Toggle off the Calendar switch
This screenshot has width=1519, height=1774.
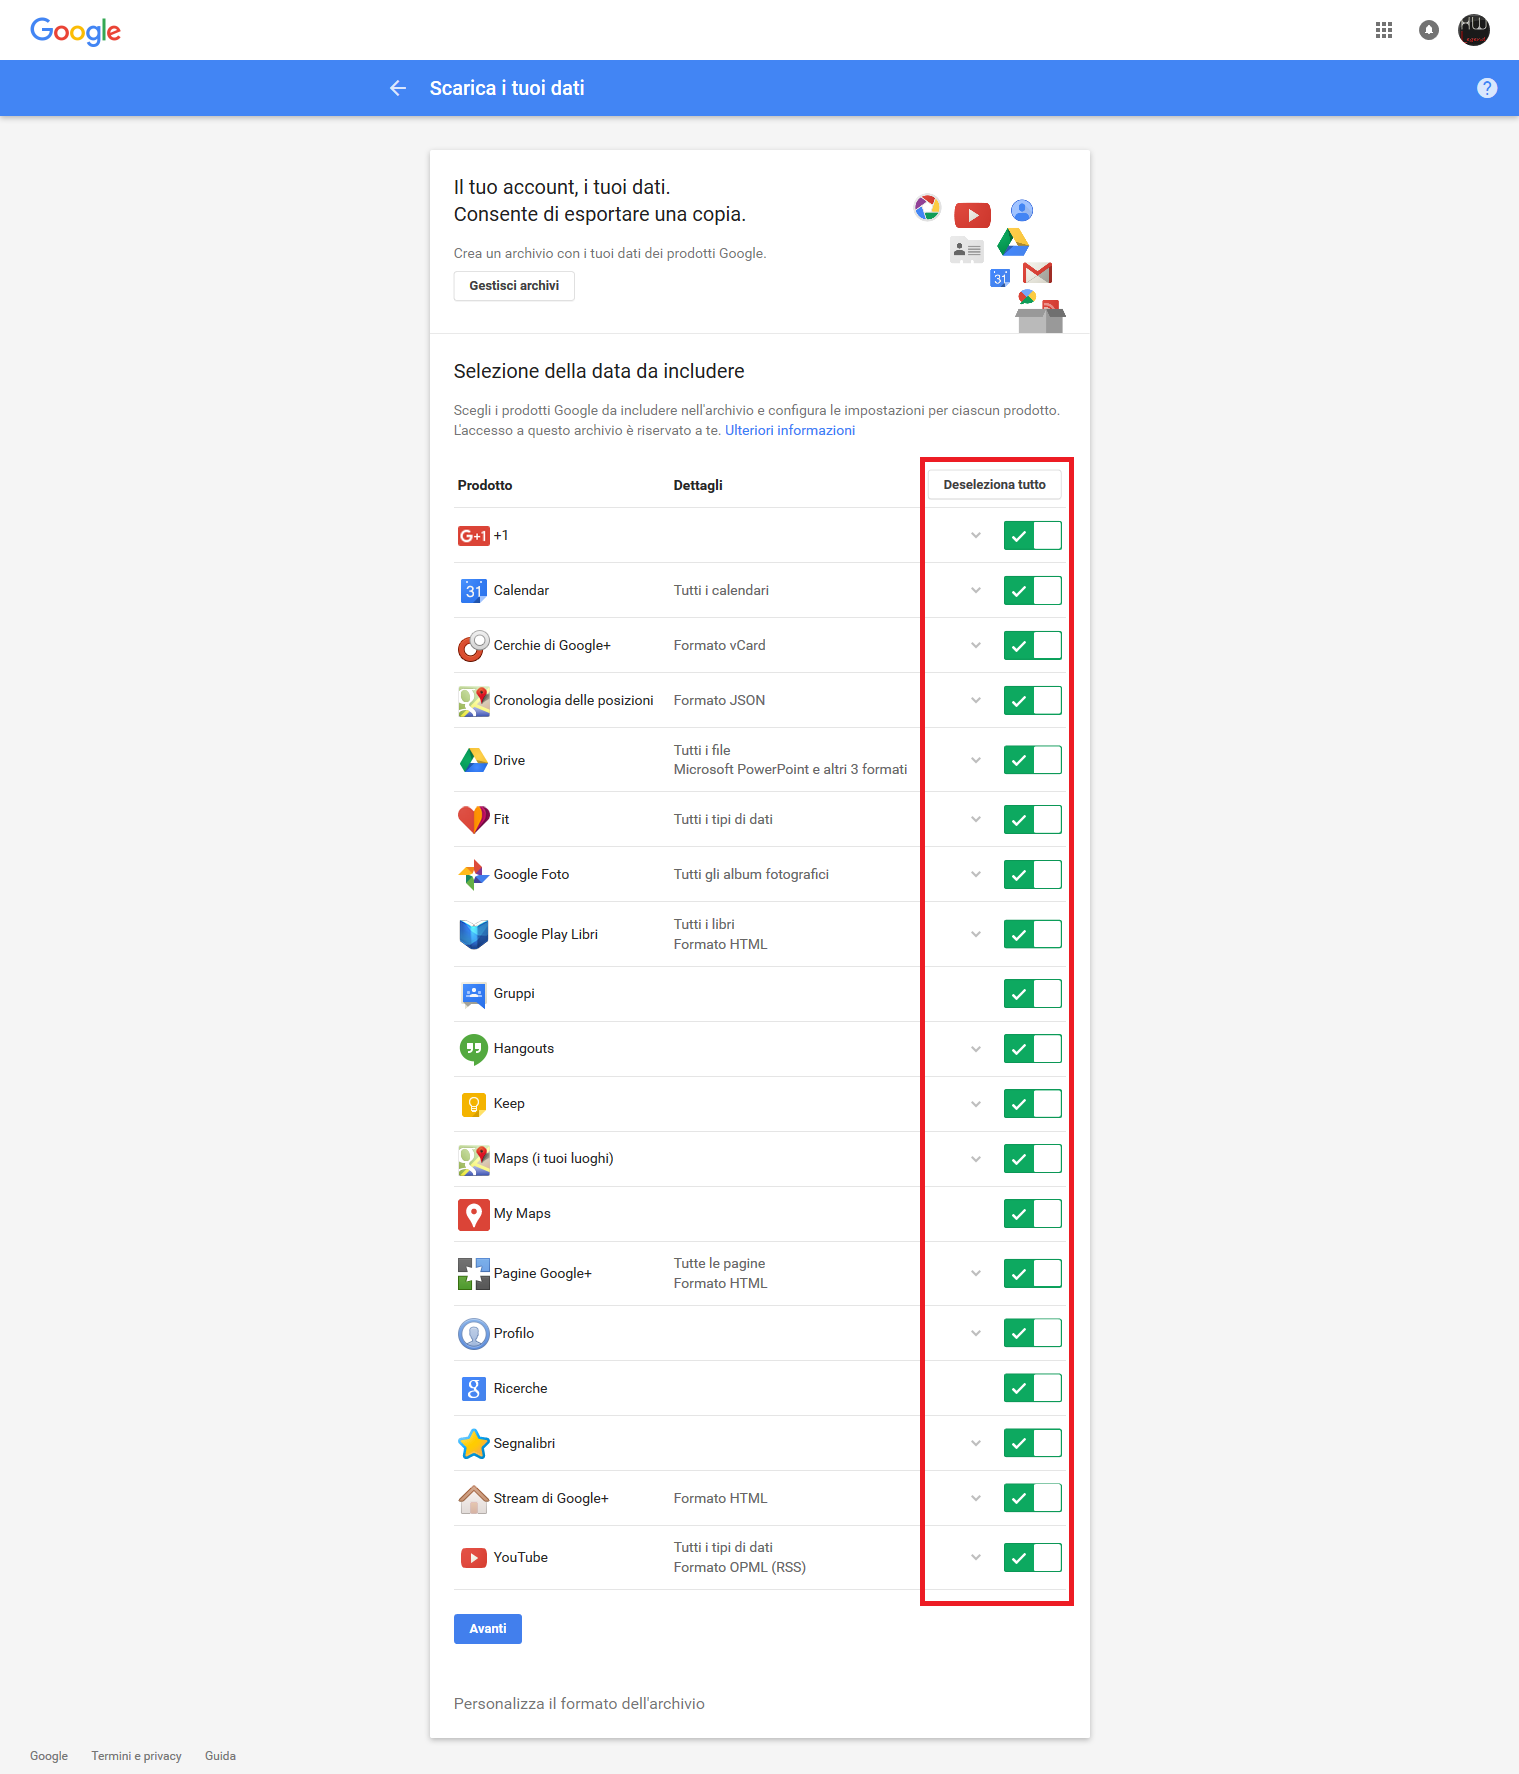tap(1032, 591)
